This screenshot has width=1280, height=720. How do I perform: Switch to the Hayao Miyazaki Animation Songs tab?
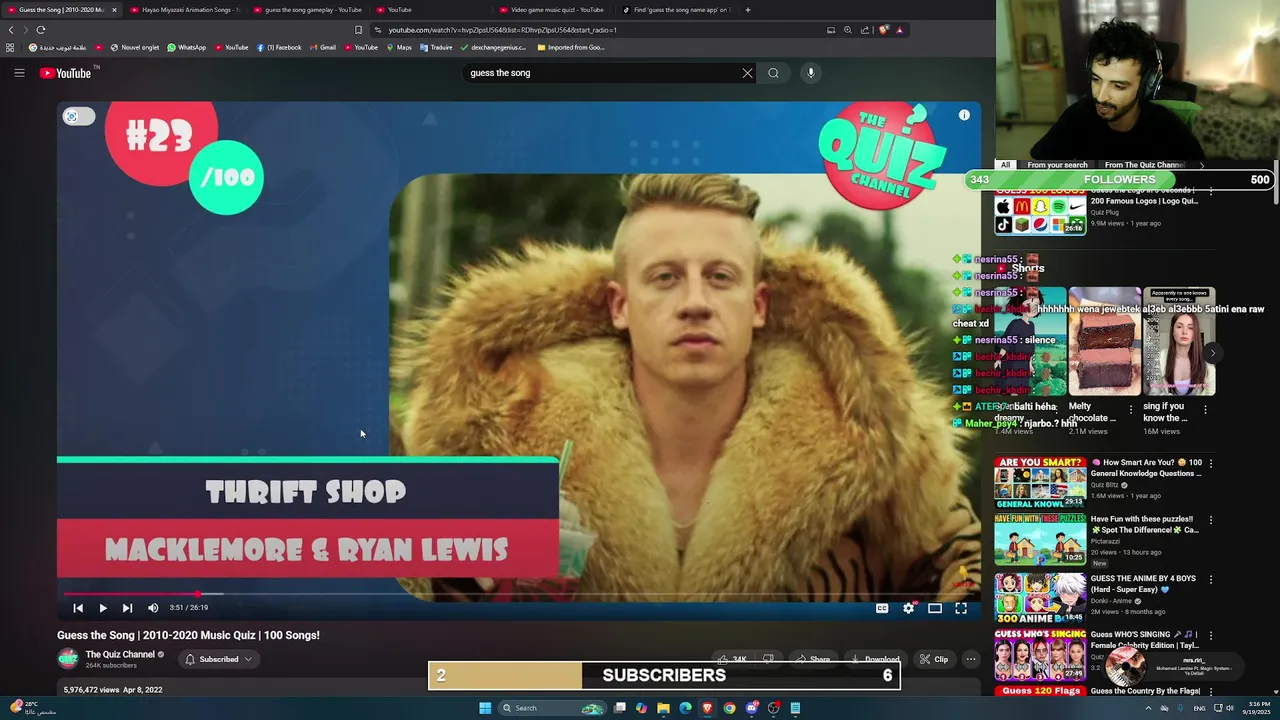pyautogui.click(x=184, y=10)
